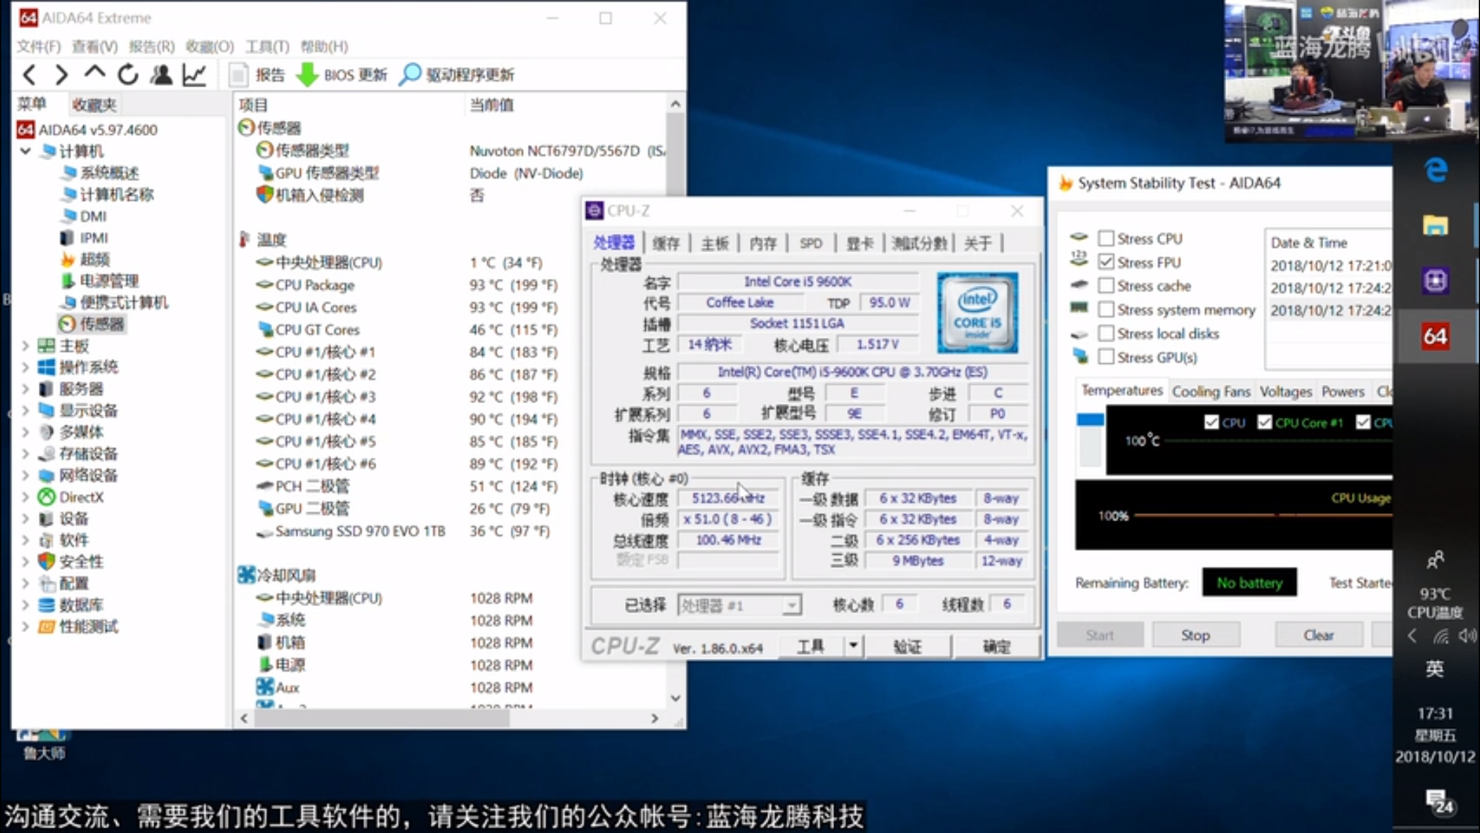Viewport: 1480px width, 833px height.
Task: Select the DirectX tree item
Action: (71, 497)
